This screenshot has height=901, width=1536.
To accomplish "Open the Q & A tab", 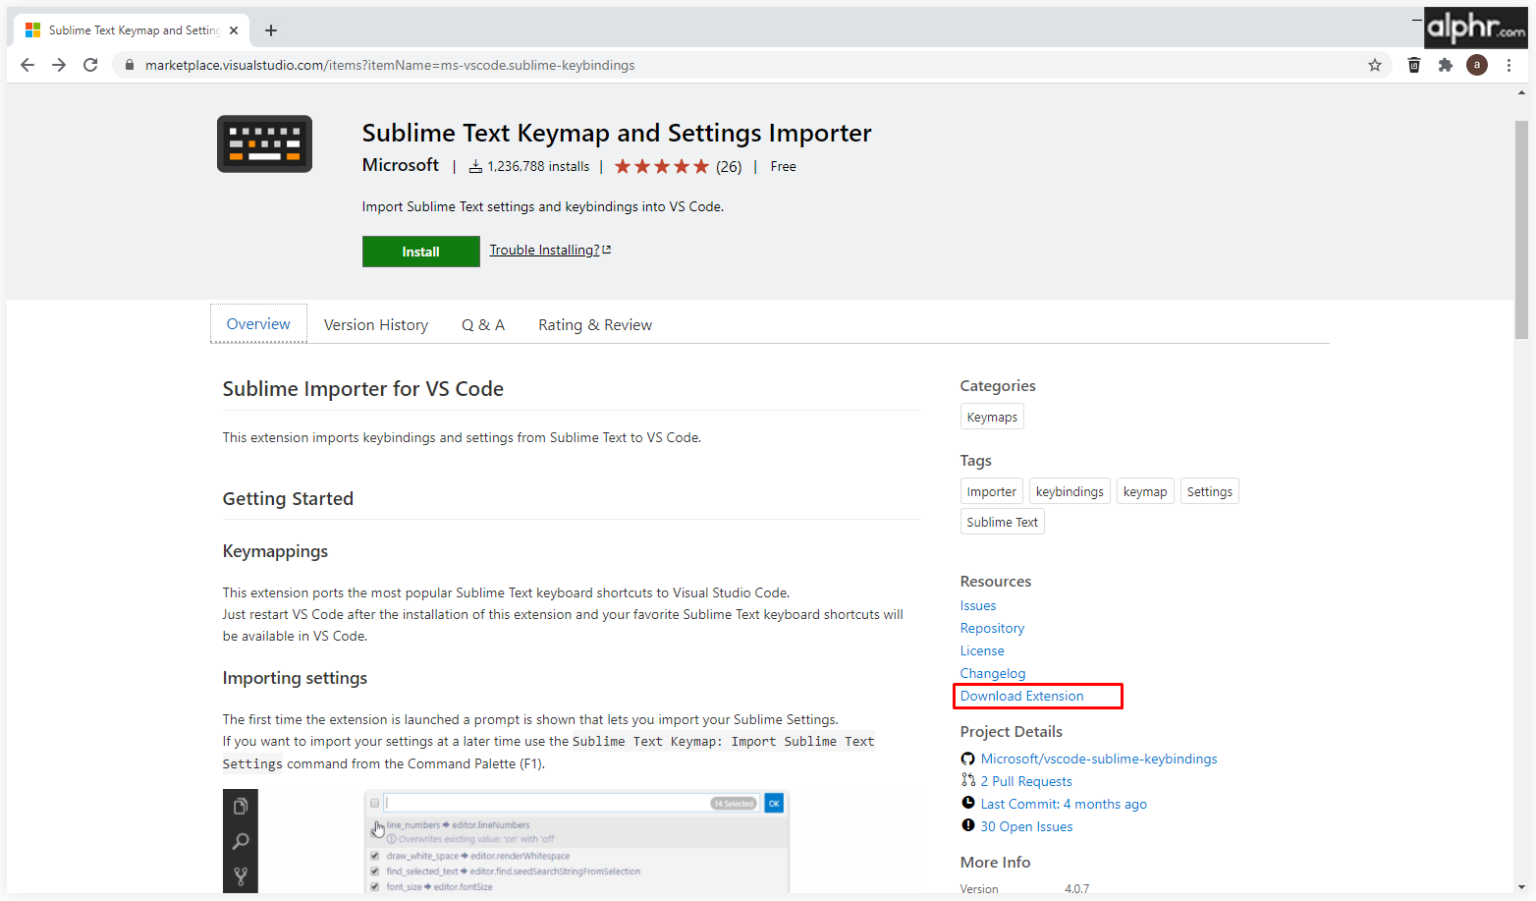I will (x=483, y=325).
